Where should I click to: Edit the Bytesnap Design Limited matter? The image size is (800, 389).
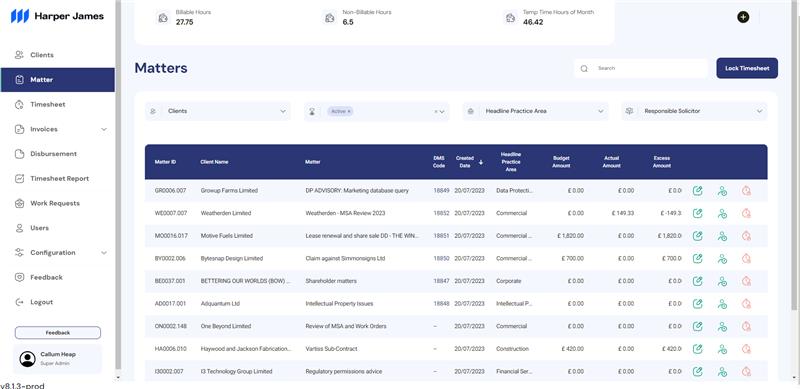[697, 259]
